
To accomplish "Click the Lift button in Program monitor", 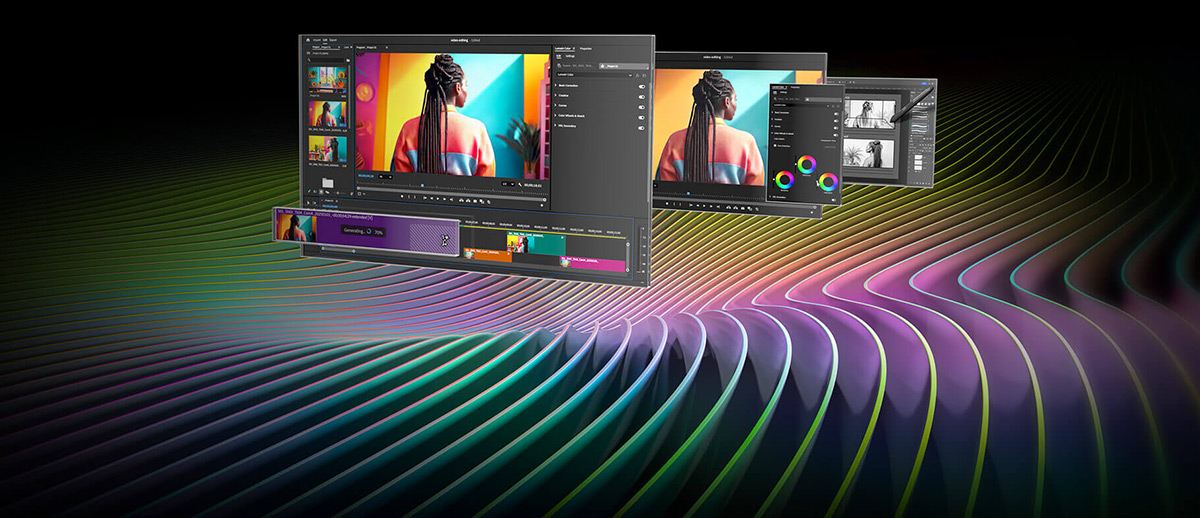I will [x=461, y=200].
